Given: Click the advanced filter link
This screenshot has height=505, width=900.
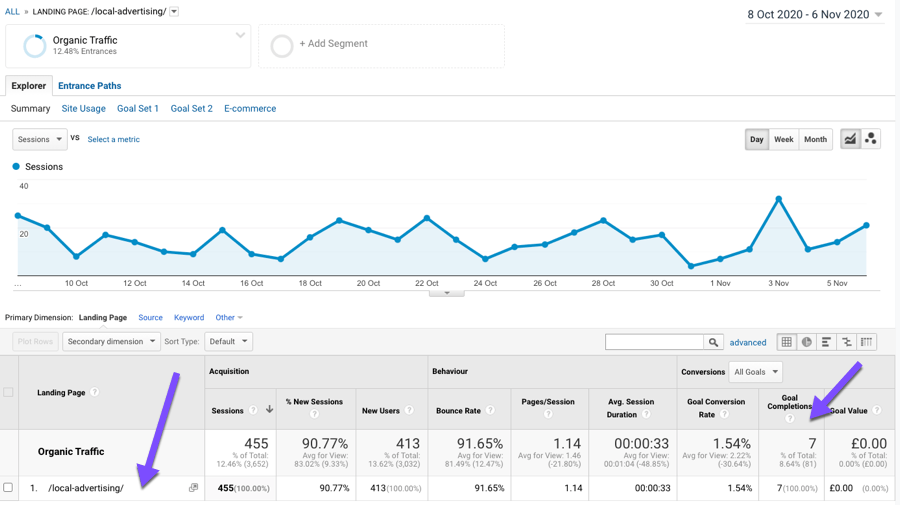Looking at the screenshot, I should [748, 342].
